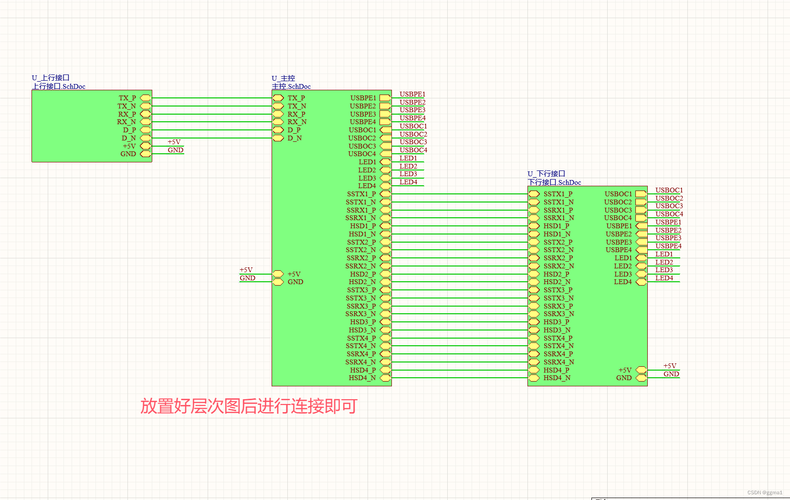Pick +5V net label beside 上行接口 sheet
The width and height of the screenshot is (790, 500).
tap(174, 142)
